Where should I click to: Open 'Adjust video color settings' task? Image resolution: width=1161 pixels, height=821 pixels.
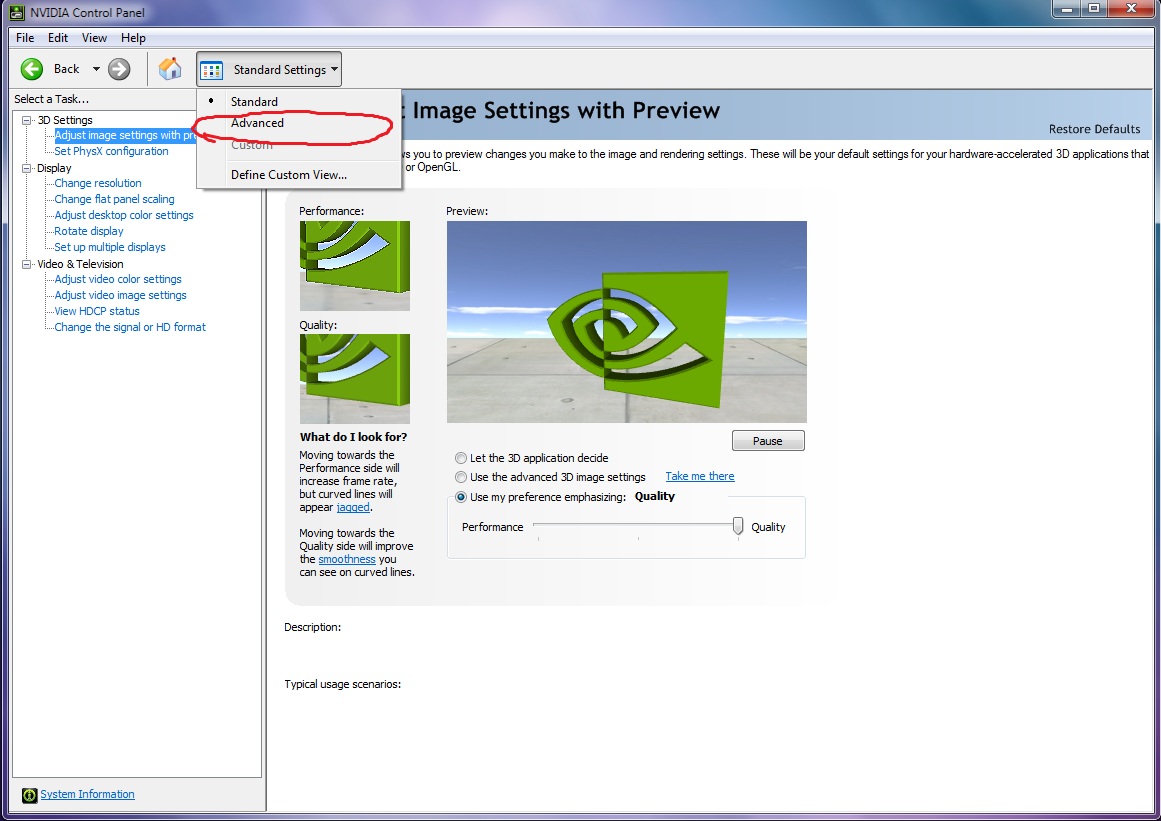(118, 279)
